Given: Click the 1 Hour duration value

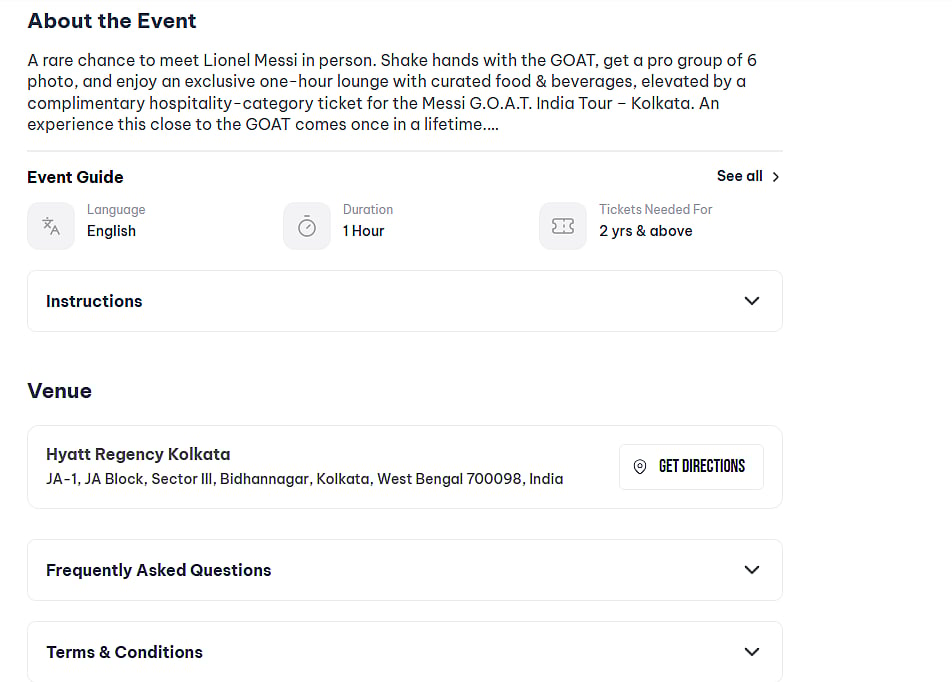Looking at the screenshot, I should (363, 231).
